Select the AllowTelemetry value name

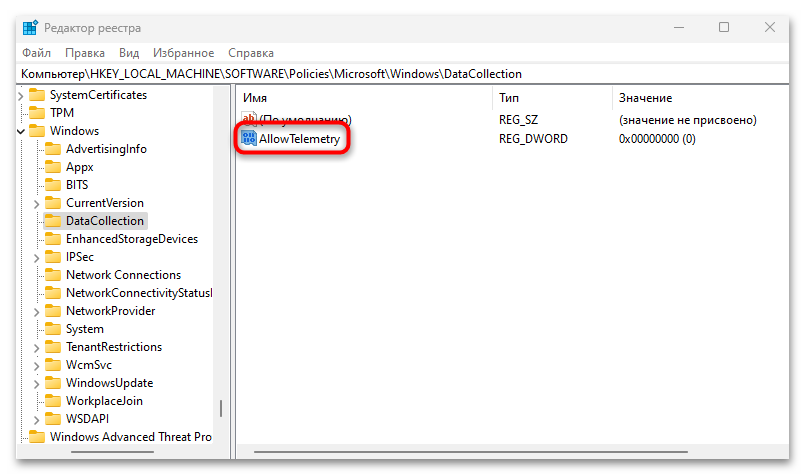point(299,139)
